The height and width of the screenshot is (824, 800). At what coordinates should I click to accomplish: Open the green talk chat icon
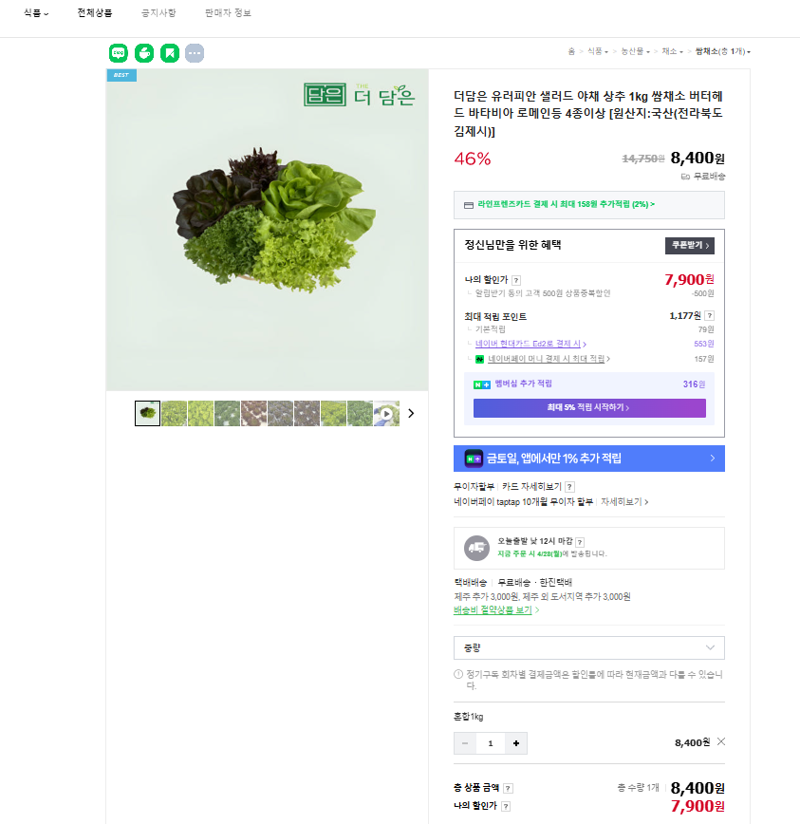click(x=118, y=53)
